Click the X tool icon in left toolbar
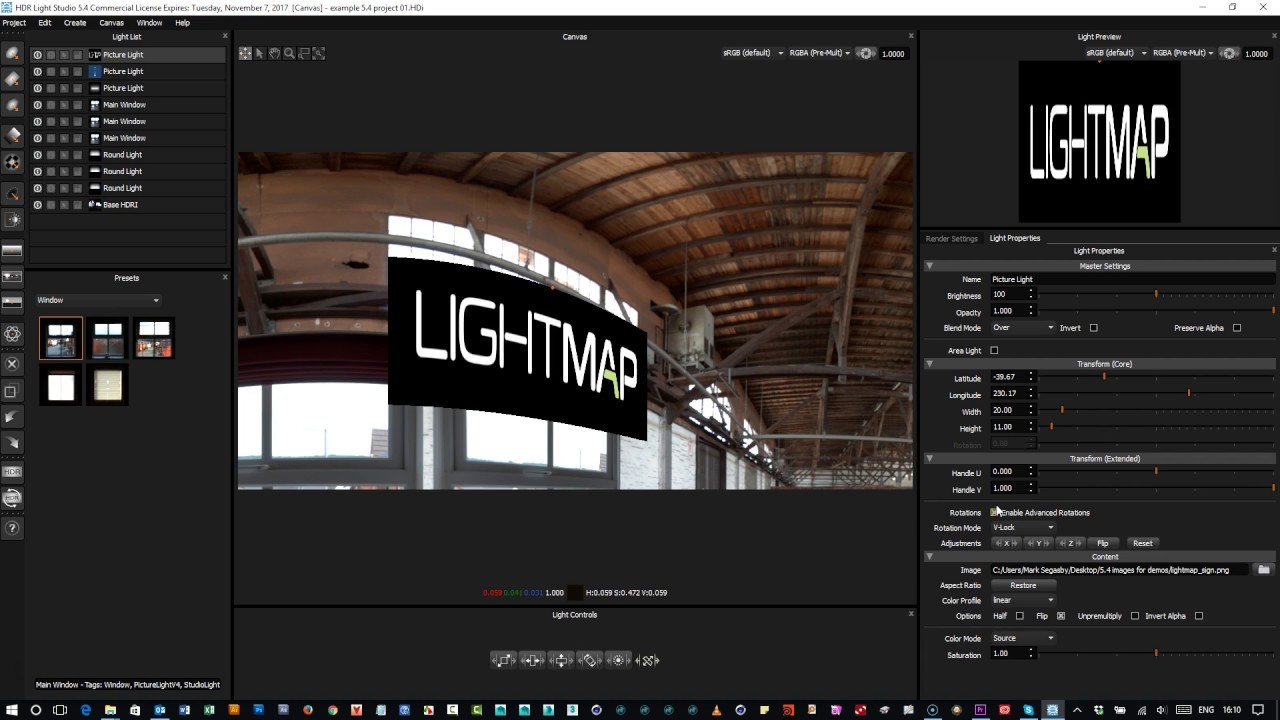Screen dimensions: 1280x720 (x=13, y=364)
